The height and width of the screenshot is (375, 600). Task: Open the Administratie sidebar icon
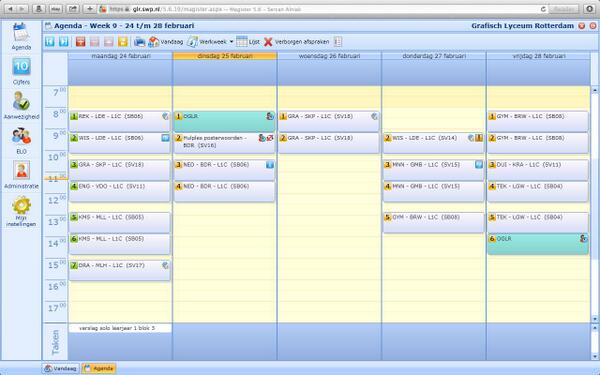21,170
